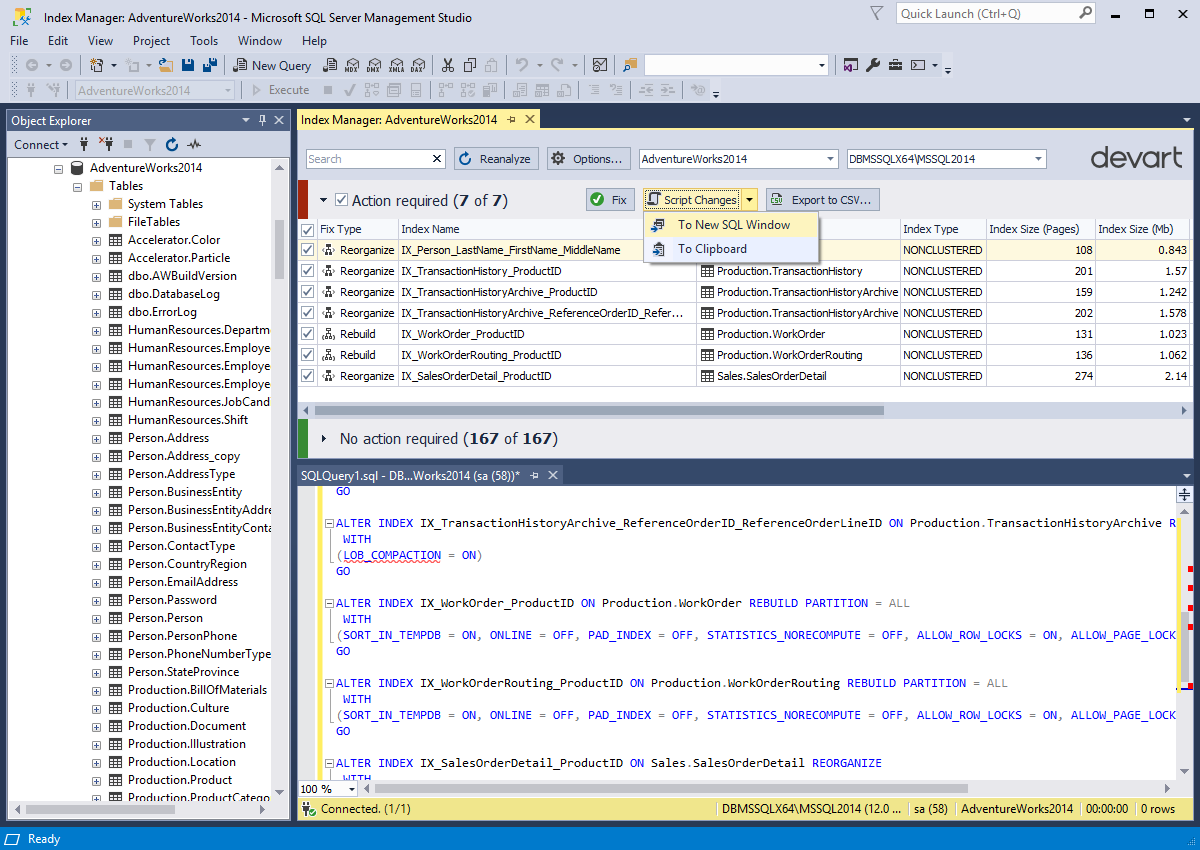Uncheck the IX_WorkOrder_ProductID row checkbox
Viewport: 1200px width, 850px height.
(308, 334)
